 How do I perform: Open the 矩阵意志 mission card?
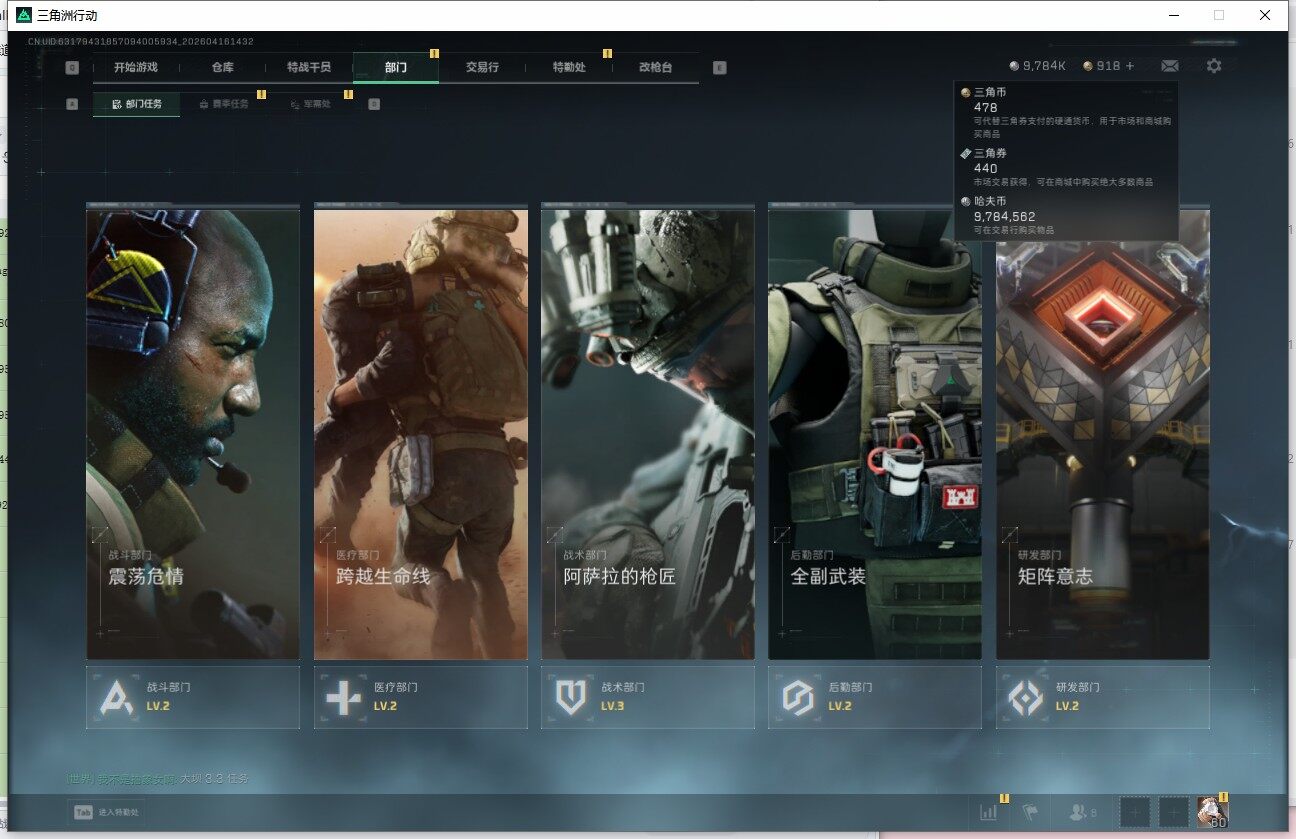coord(1103,434)
